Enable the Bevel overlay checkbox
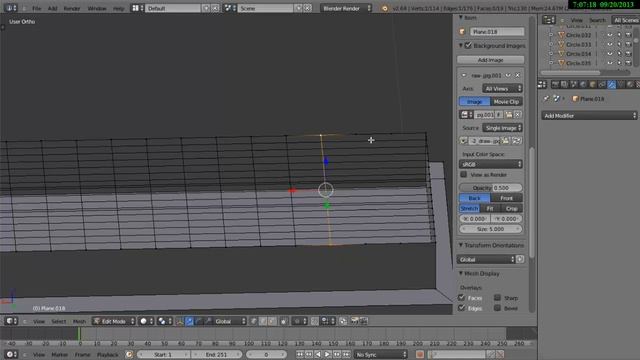 coord(497,308)
